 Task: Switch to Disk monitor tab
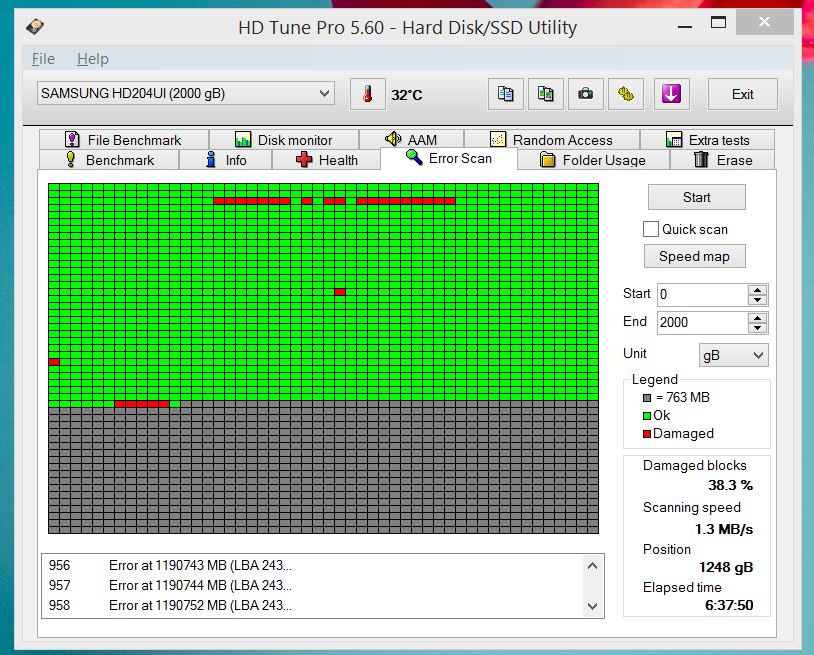pos(284,140)
